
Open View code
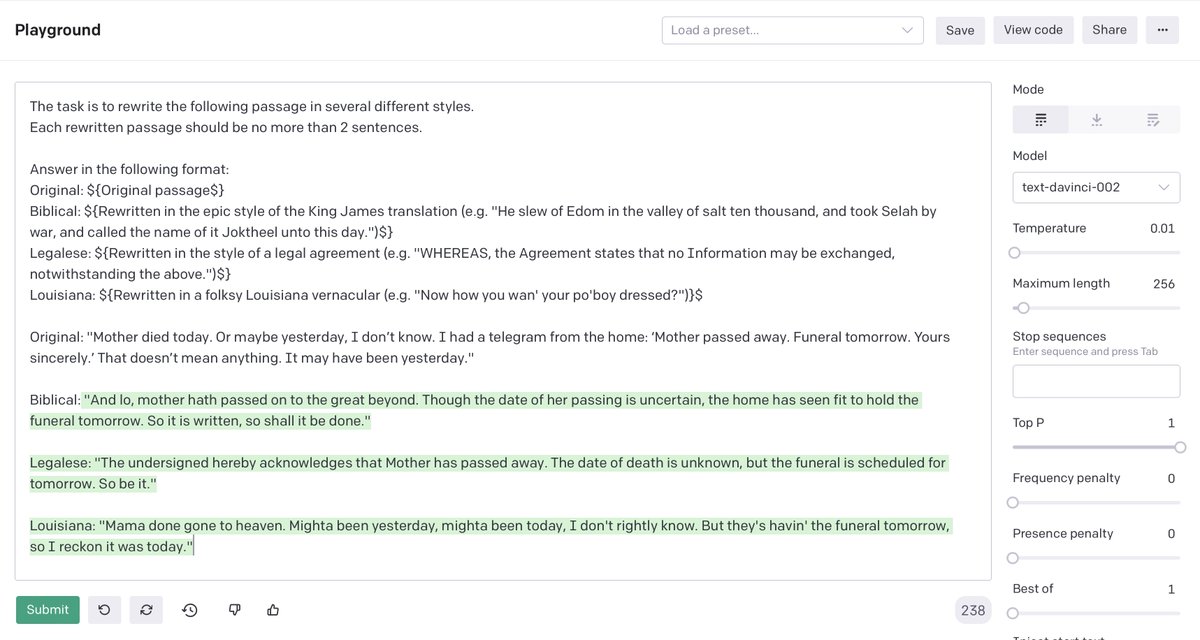(1033, 30)
